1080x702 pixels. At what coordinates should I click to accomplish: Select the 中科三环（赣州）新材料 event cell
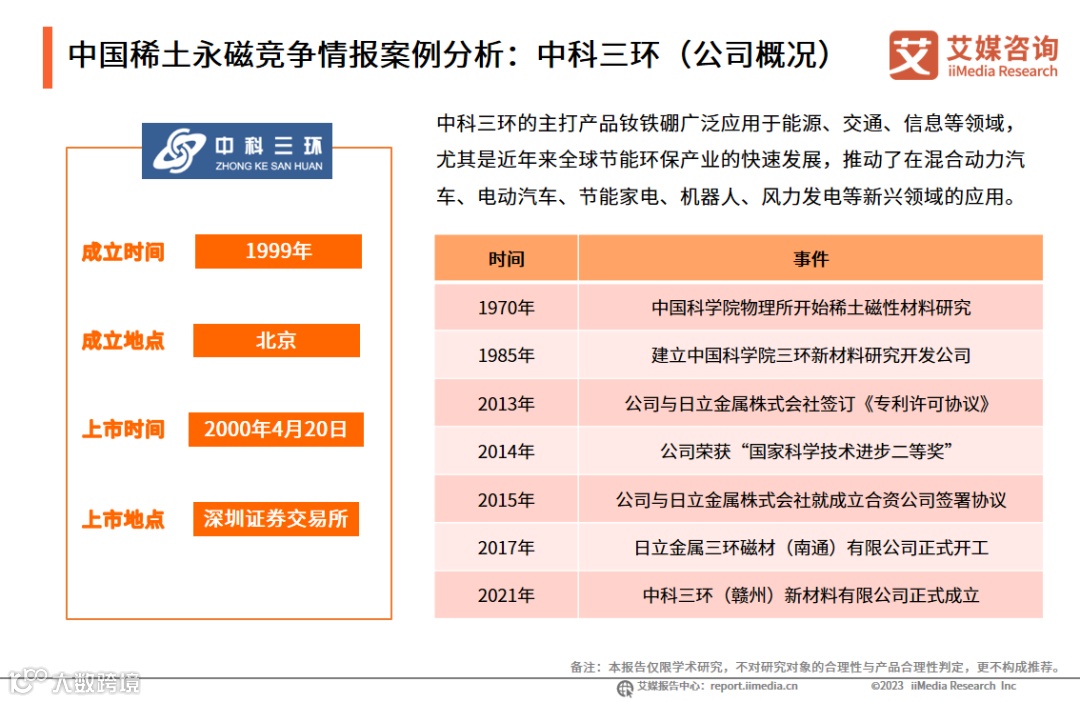811,595
